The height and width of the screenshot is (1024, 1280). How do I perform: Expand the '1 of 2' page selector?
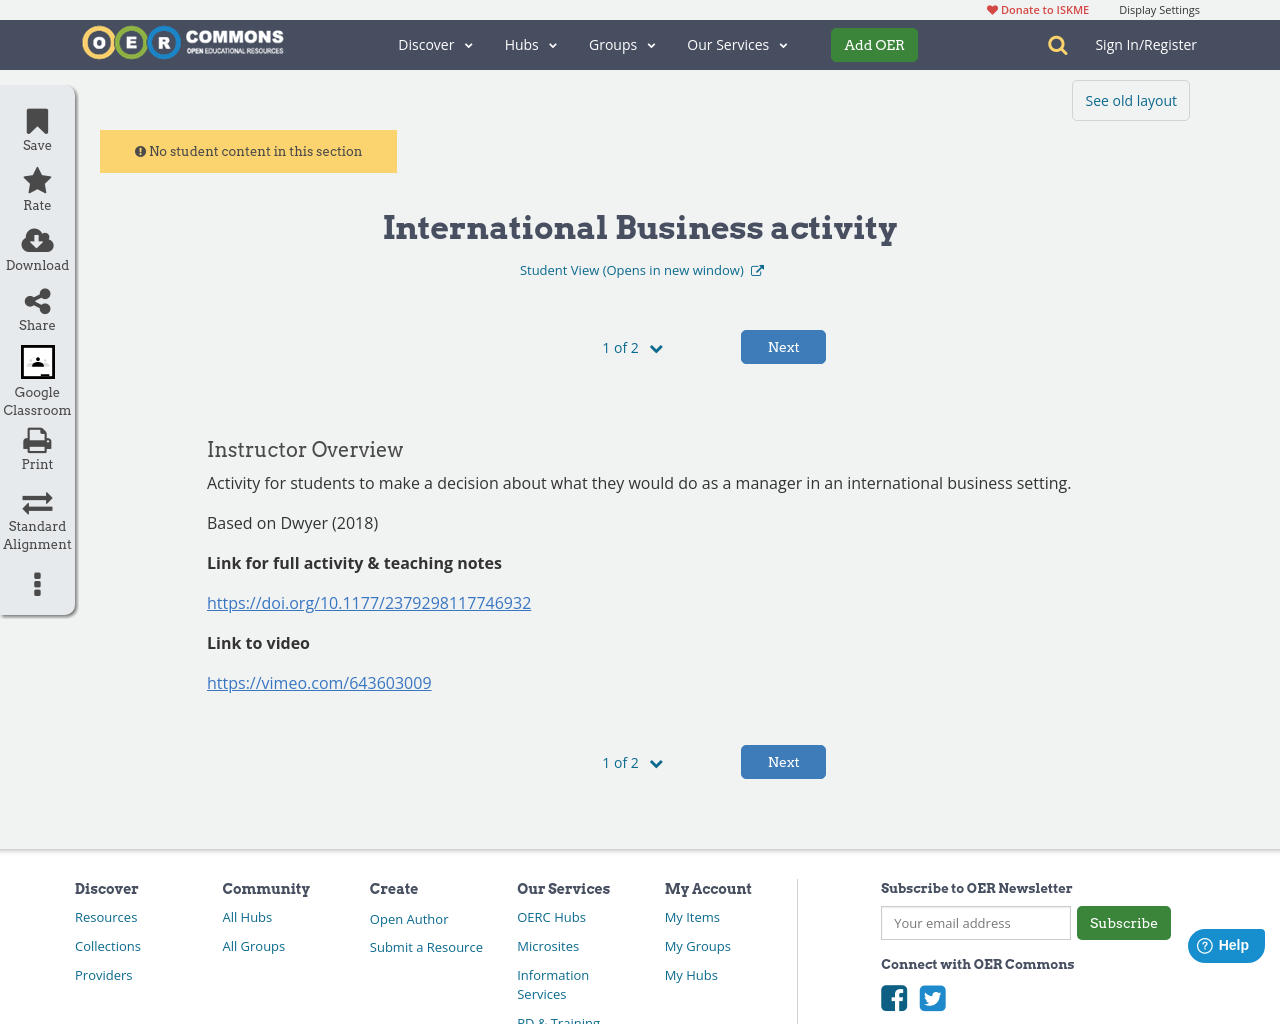click(631, 347)
